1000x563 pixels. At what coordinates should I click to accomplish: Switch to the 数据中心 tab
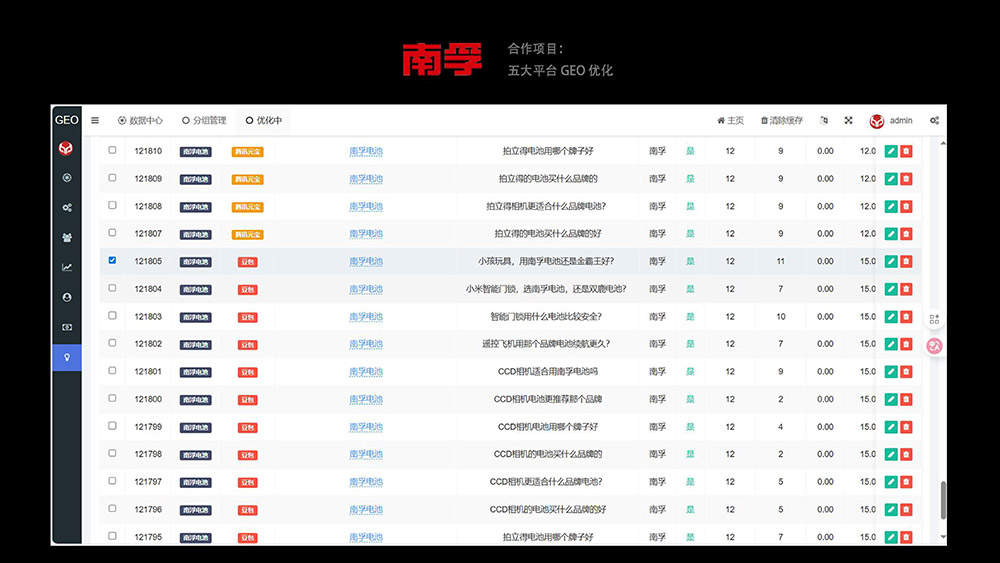(x=140, y=121)
